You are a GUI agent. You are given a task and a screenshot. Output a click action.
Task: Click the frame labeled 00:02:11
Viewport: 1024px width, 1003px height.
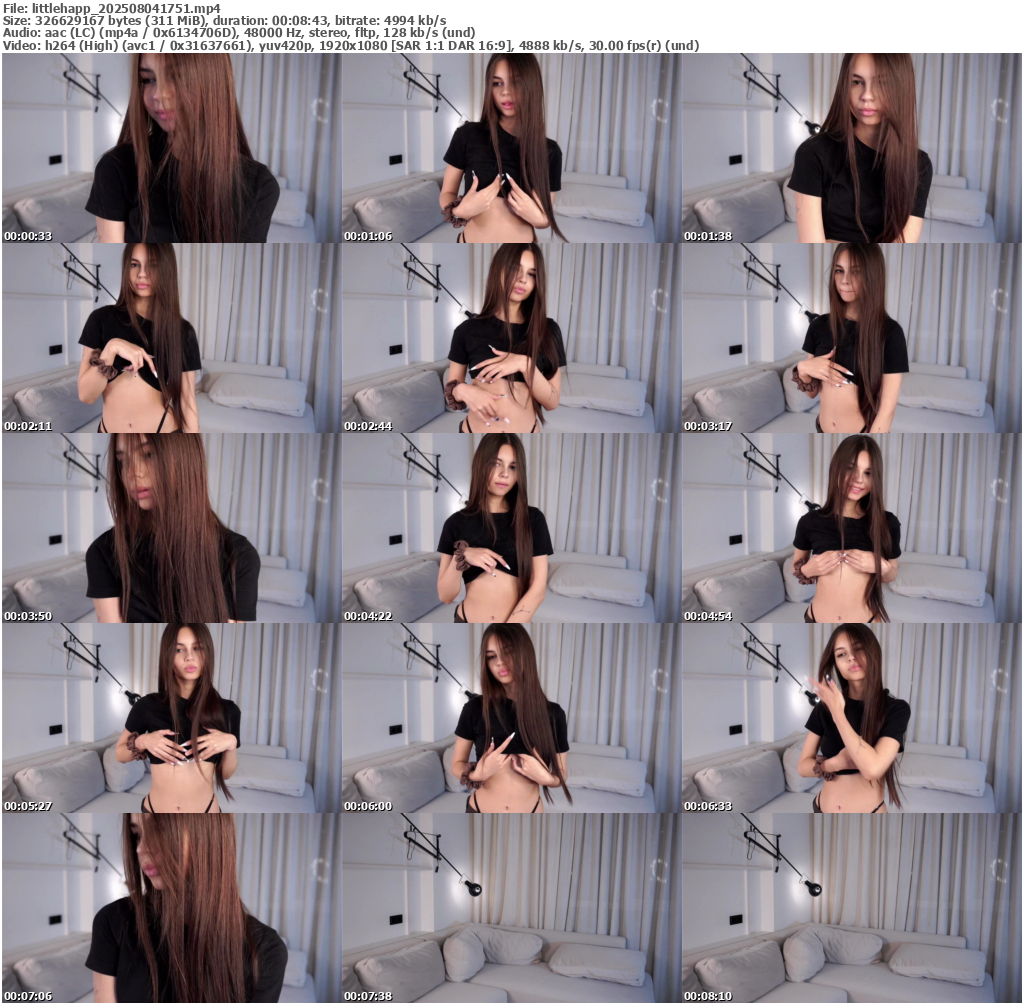(x=171, y=338)
